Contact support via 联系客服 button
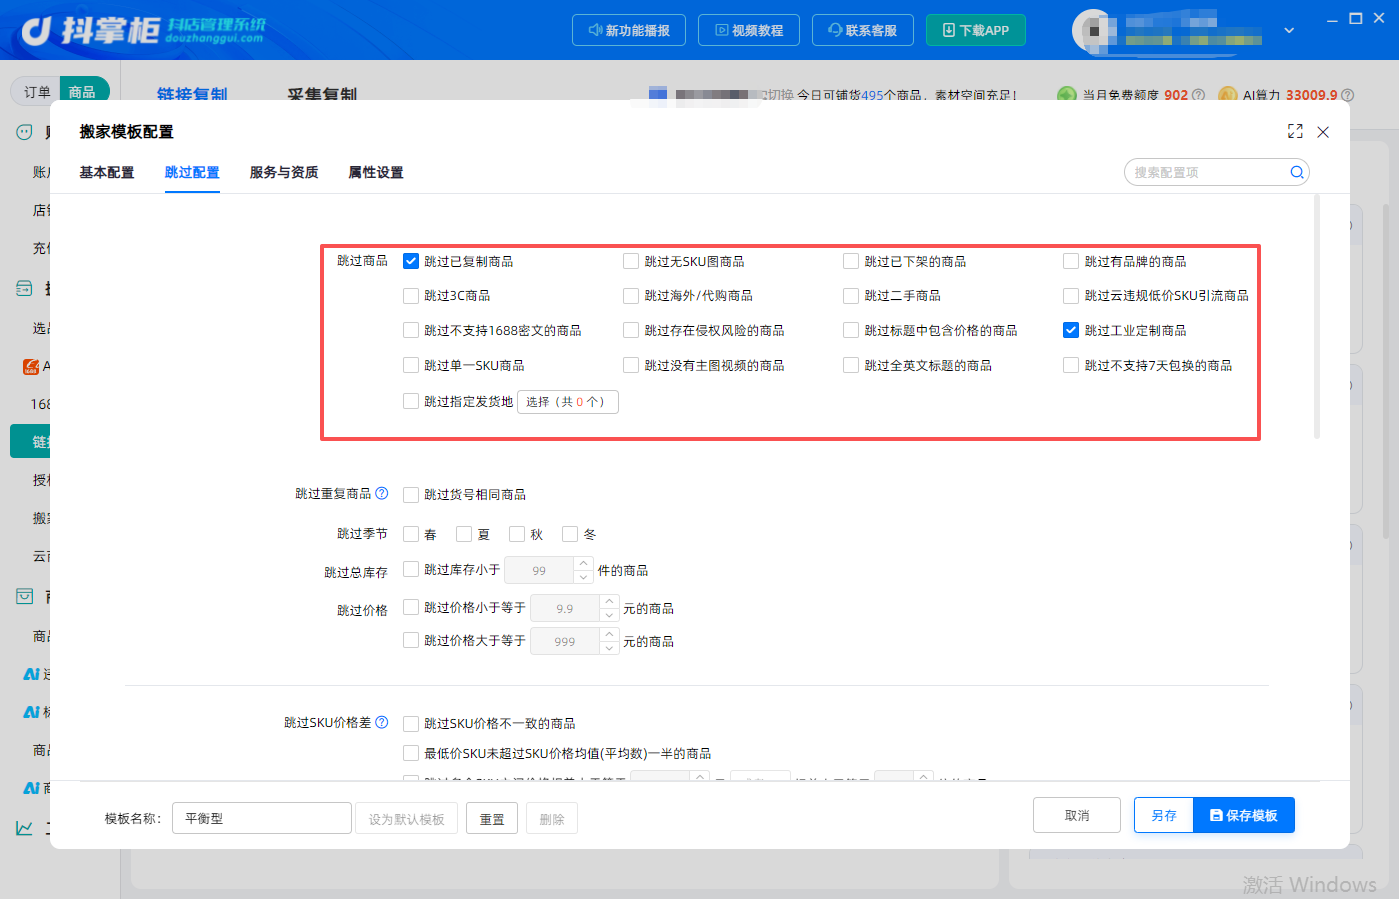The width and height of the screenshot is (1399, 899). [x=863, y=30]
